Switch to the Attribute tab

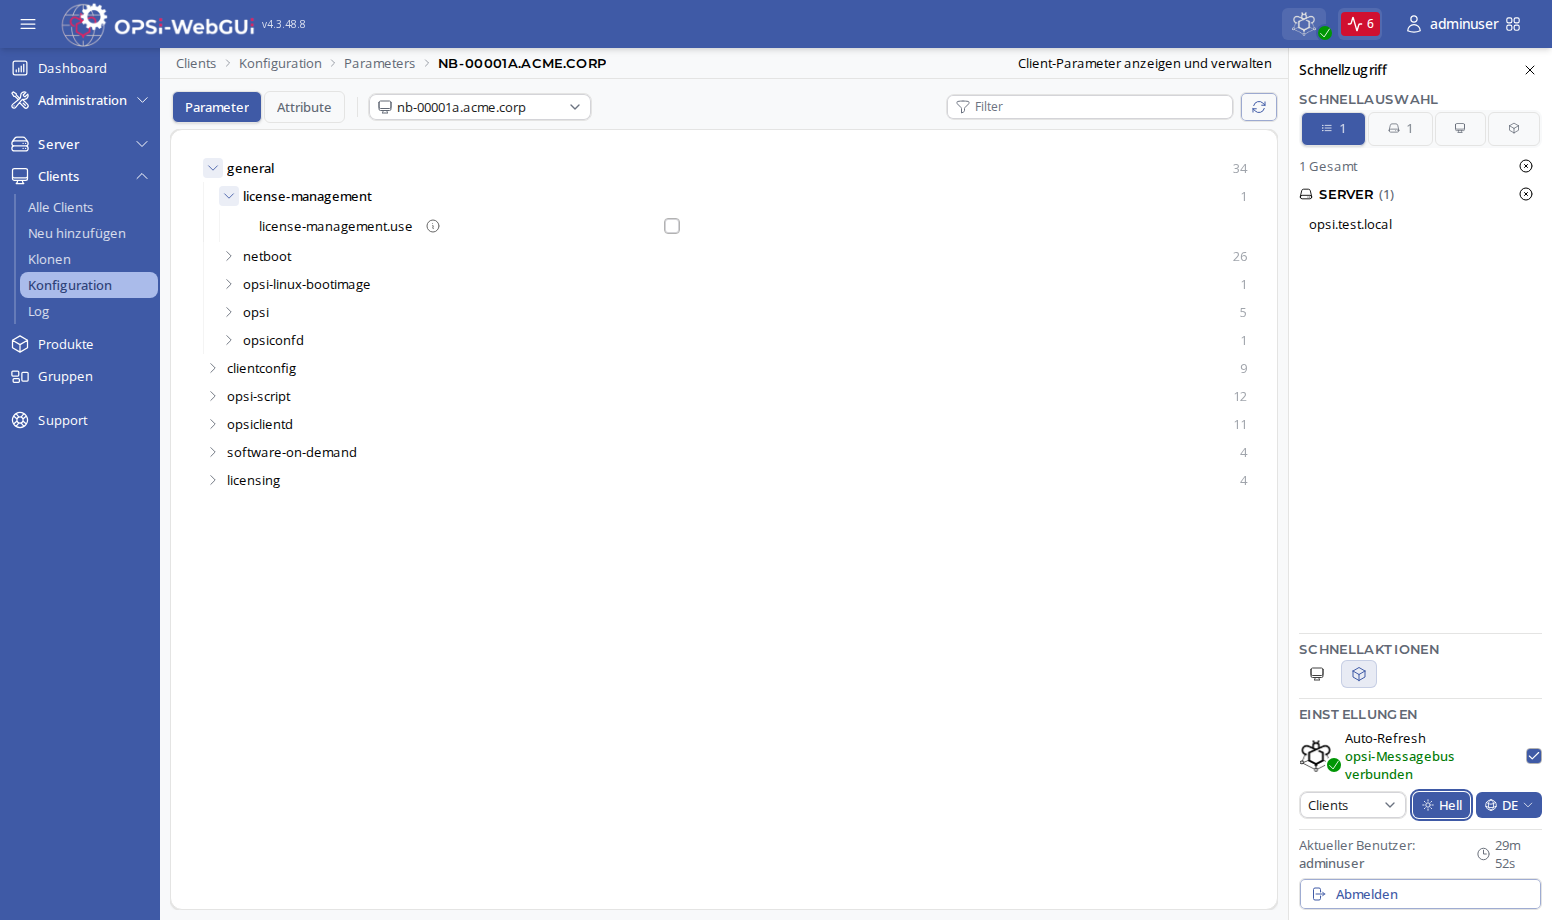pyautogui.click(x=304, y=107)
